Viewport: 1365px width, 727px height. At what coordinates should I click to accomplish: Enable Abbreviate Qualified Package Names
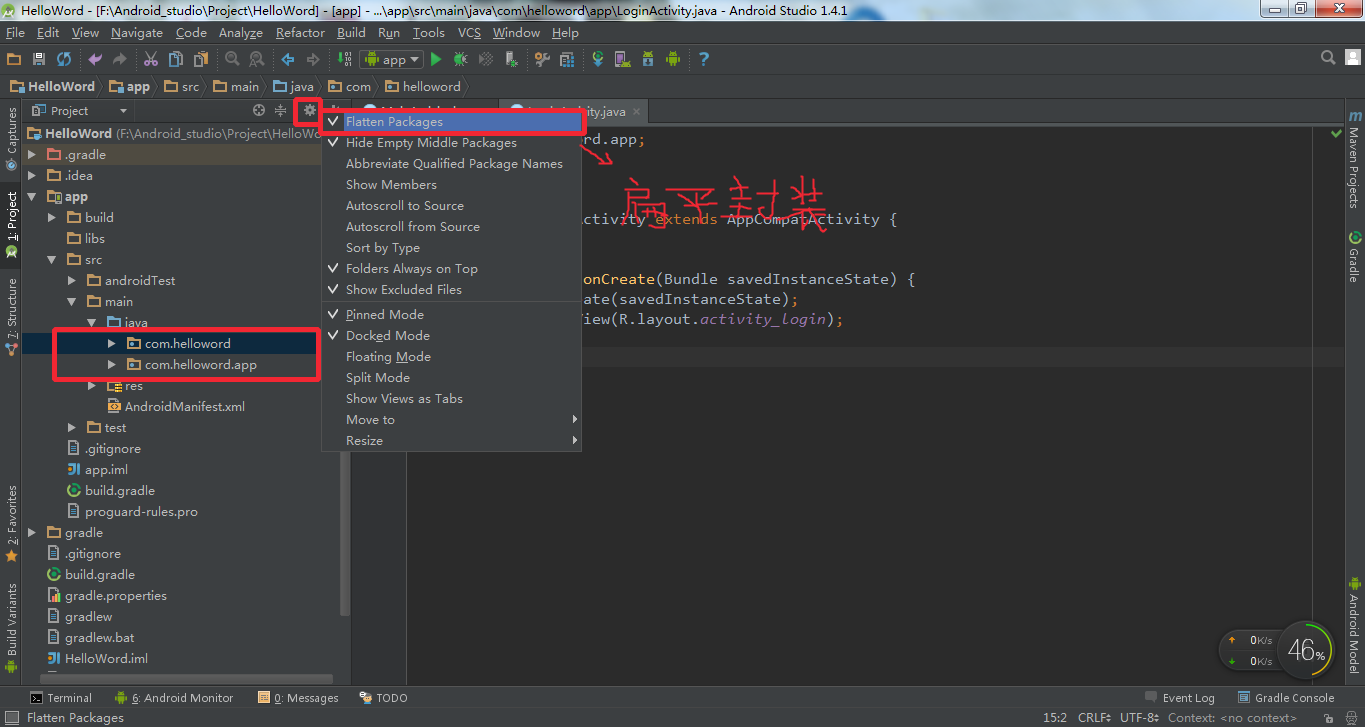pos(452,164)
